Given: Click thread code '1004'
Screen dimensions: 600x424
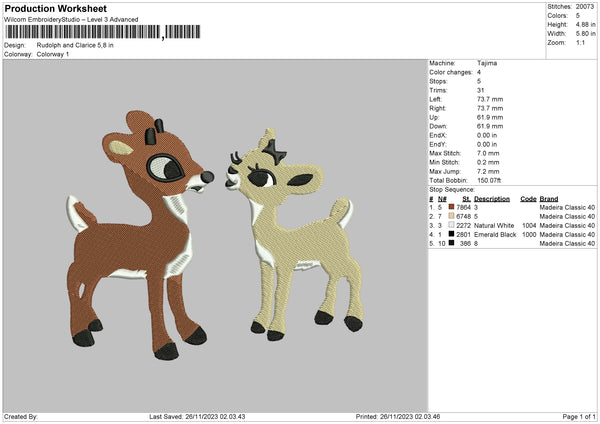Looking at the screenshot, I should pyautogui.click(x=529, y=225).
